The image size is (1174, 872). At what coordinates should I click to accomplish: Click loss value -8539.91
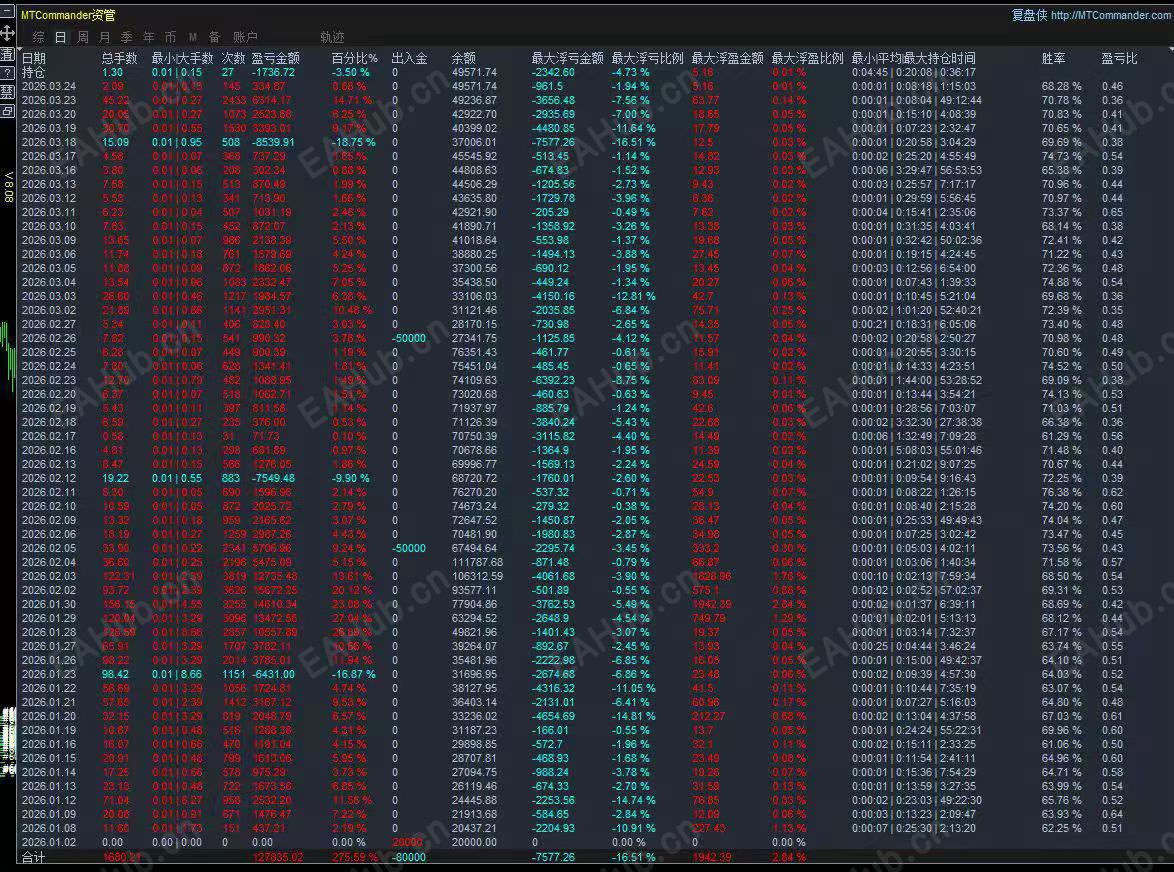point(273,142)
